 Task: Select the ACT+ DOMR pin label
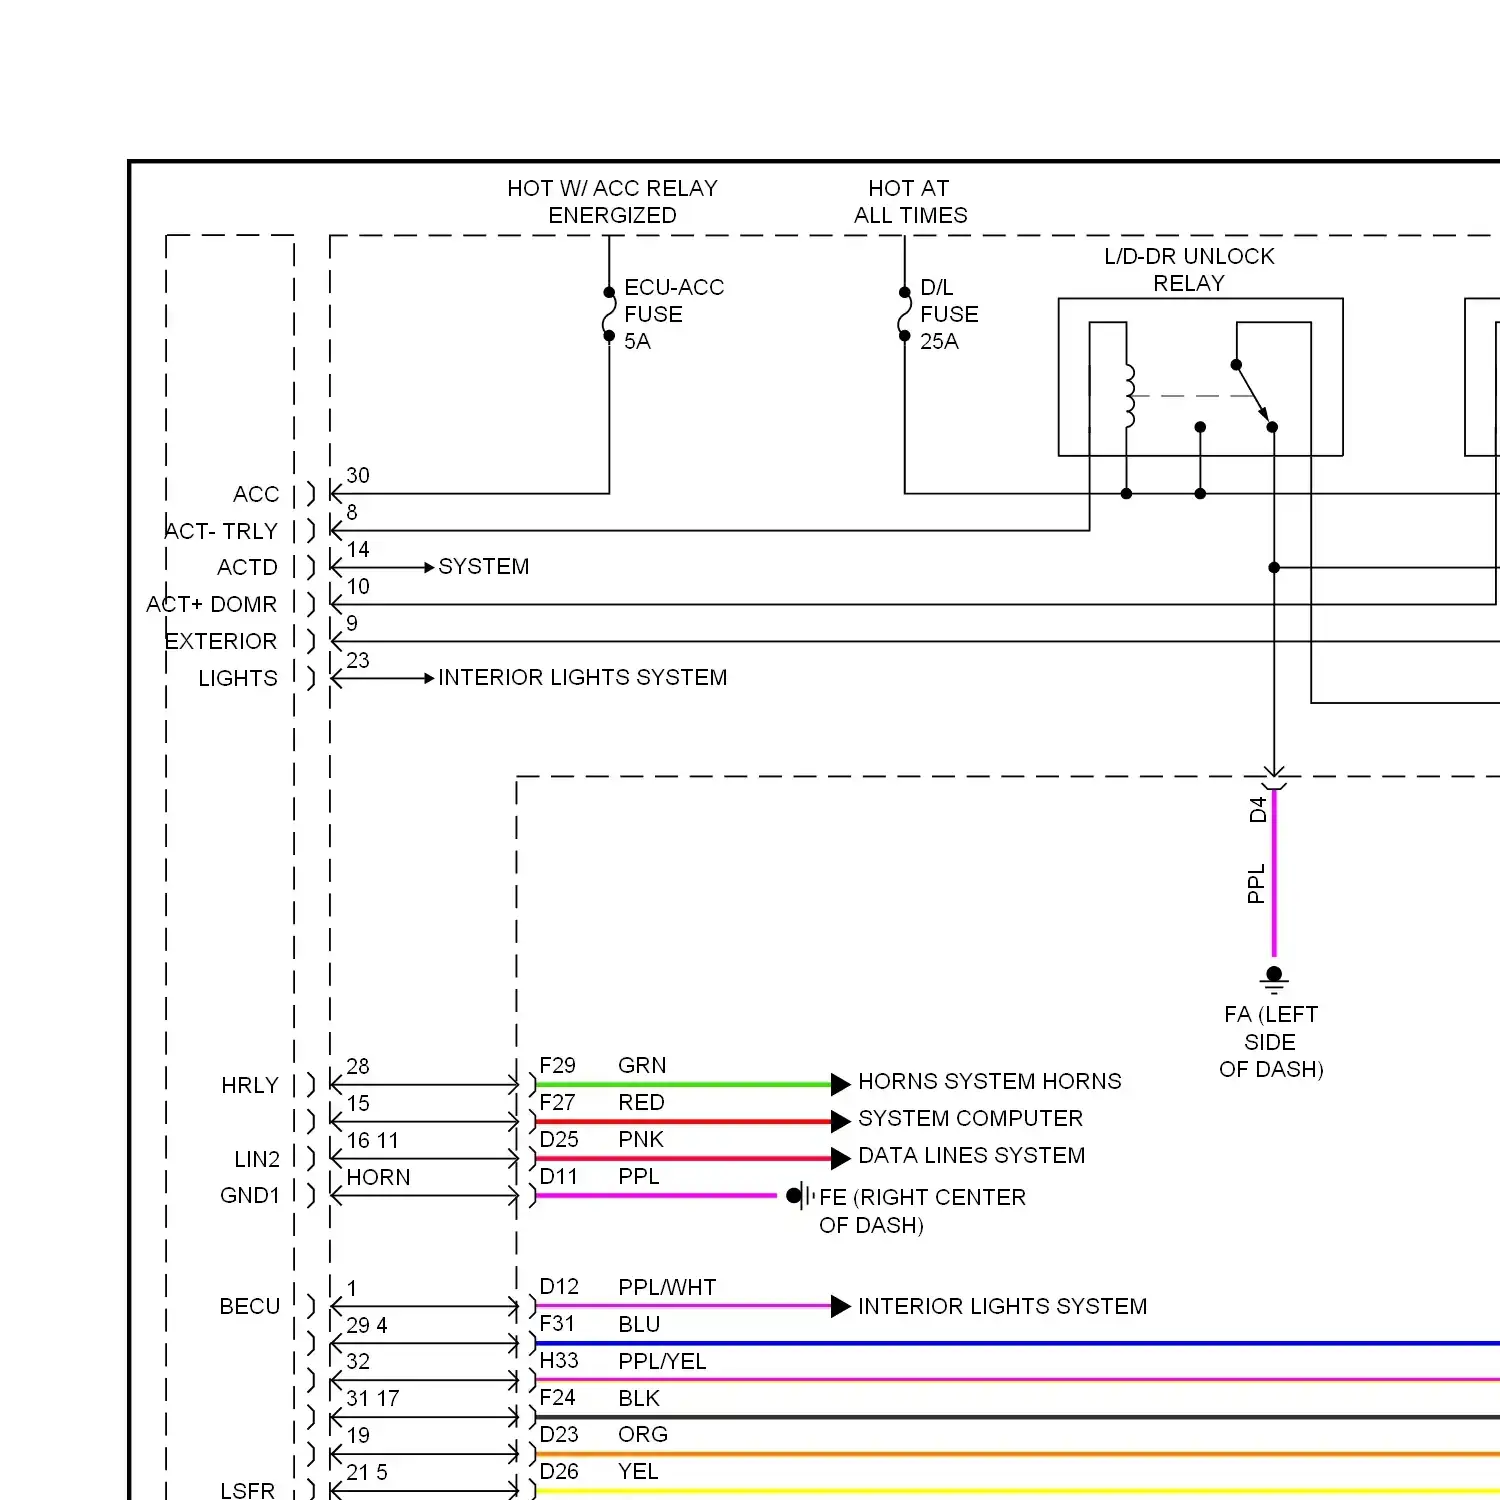211,604
